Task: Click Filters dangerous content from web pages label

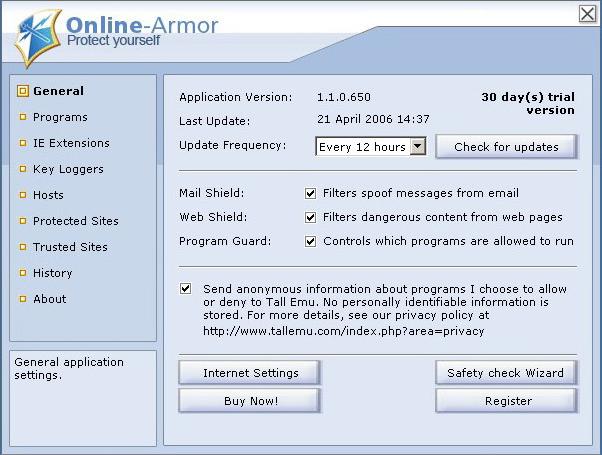Action: tap(443, 217)
